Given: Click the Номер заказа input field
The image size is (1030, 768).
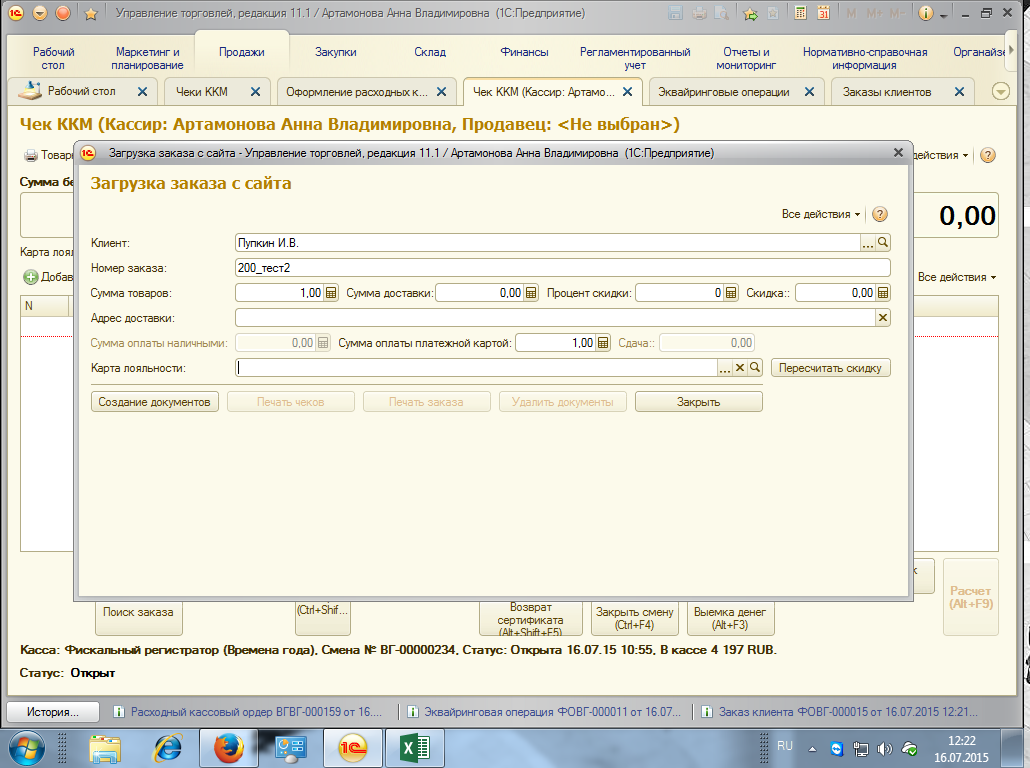Looking at the screenshot, I should (562, 268).
